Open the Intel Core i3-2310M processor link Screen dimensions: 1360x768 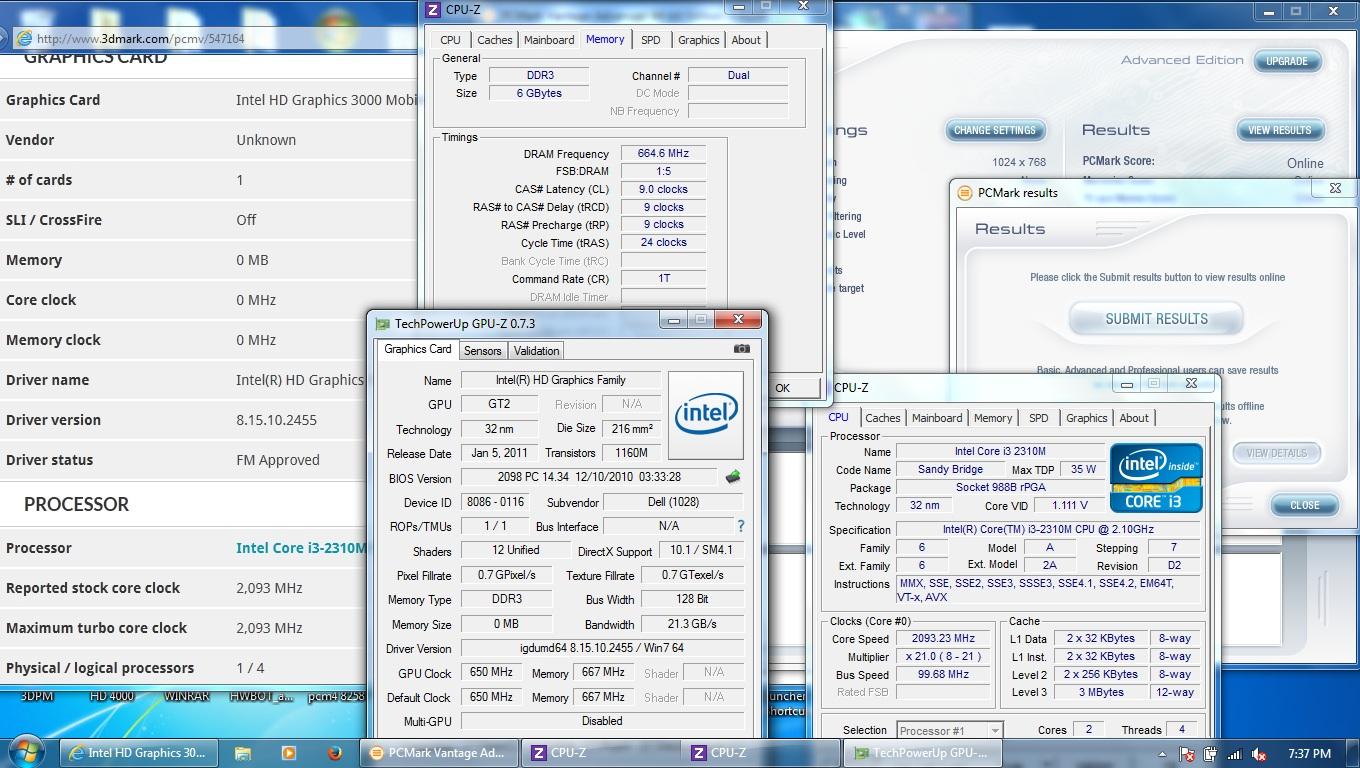pyautogui.click(x=301, y=548)
